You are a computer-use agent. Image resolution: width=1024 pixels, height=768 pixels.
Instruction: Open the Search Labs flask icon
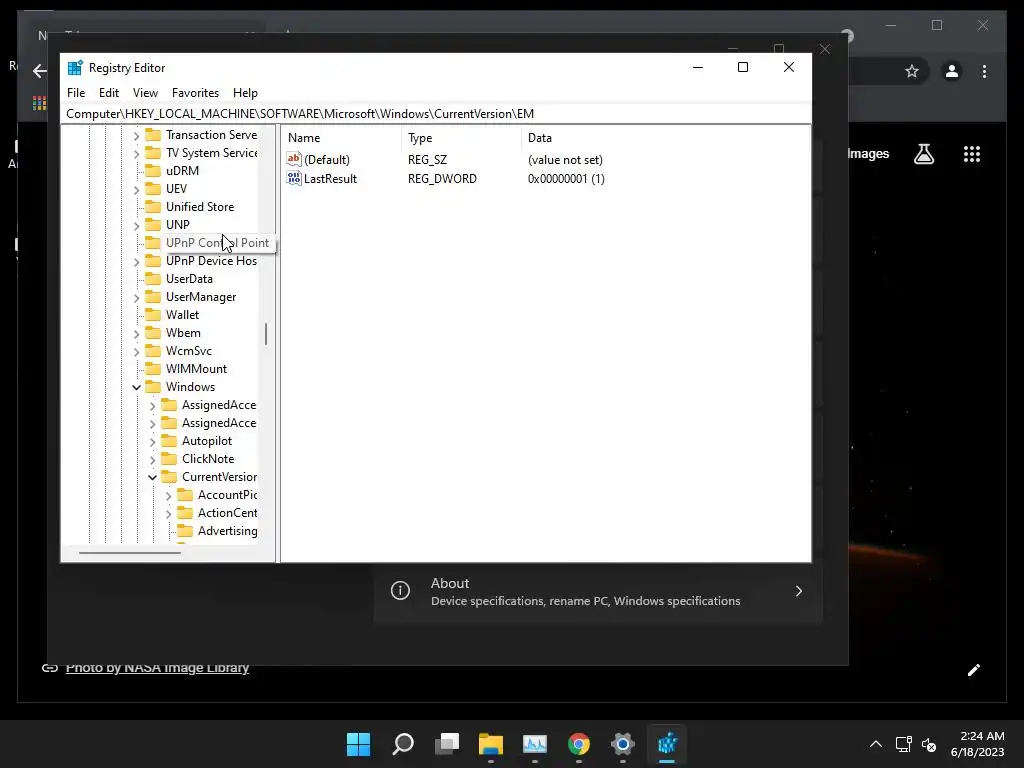click(x=923, y=154)
